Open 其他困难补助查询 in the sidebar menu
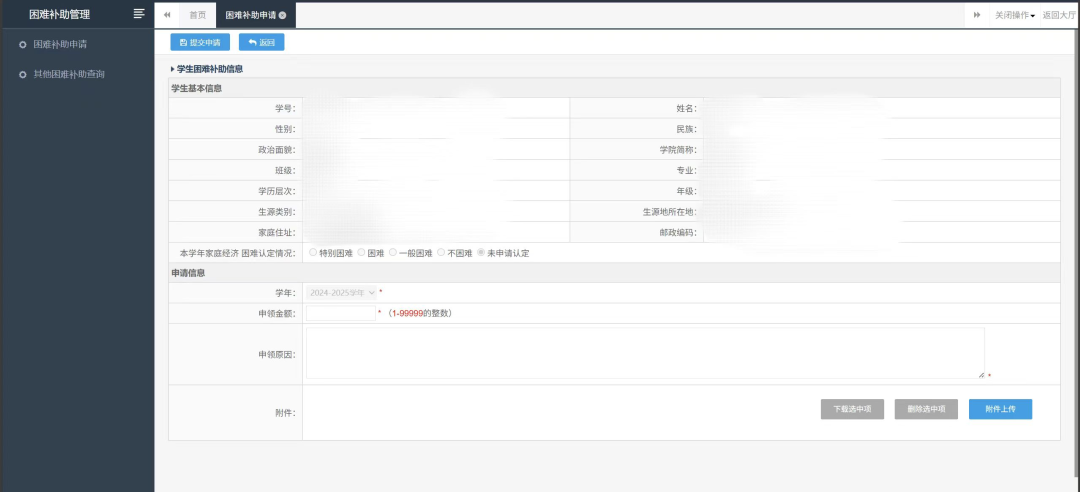1080x492 pixels. click(70, 74)
